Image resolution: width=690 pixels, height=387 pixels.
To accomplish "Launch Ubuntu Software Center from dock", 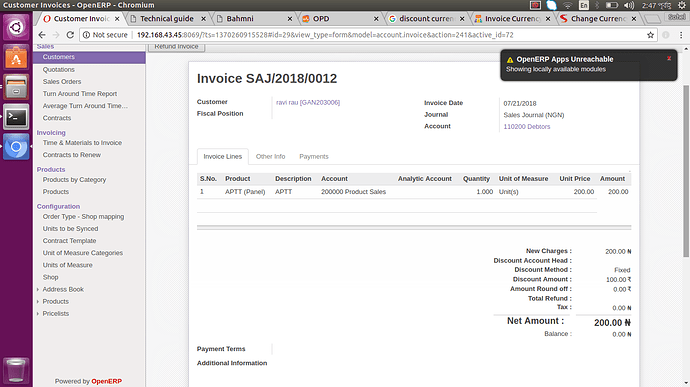I will [x=16, y=57].
